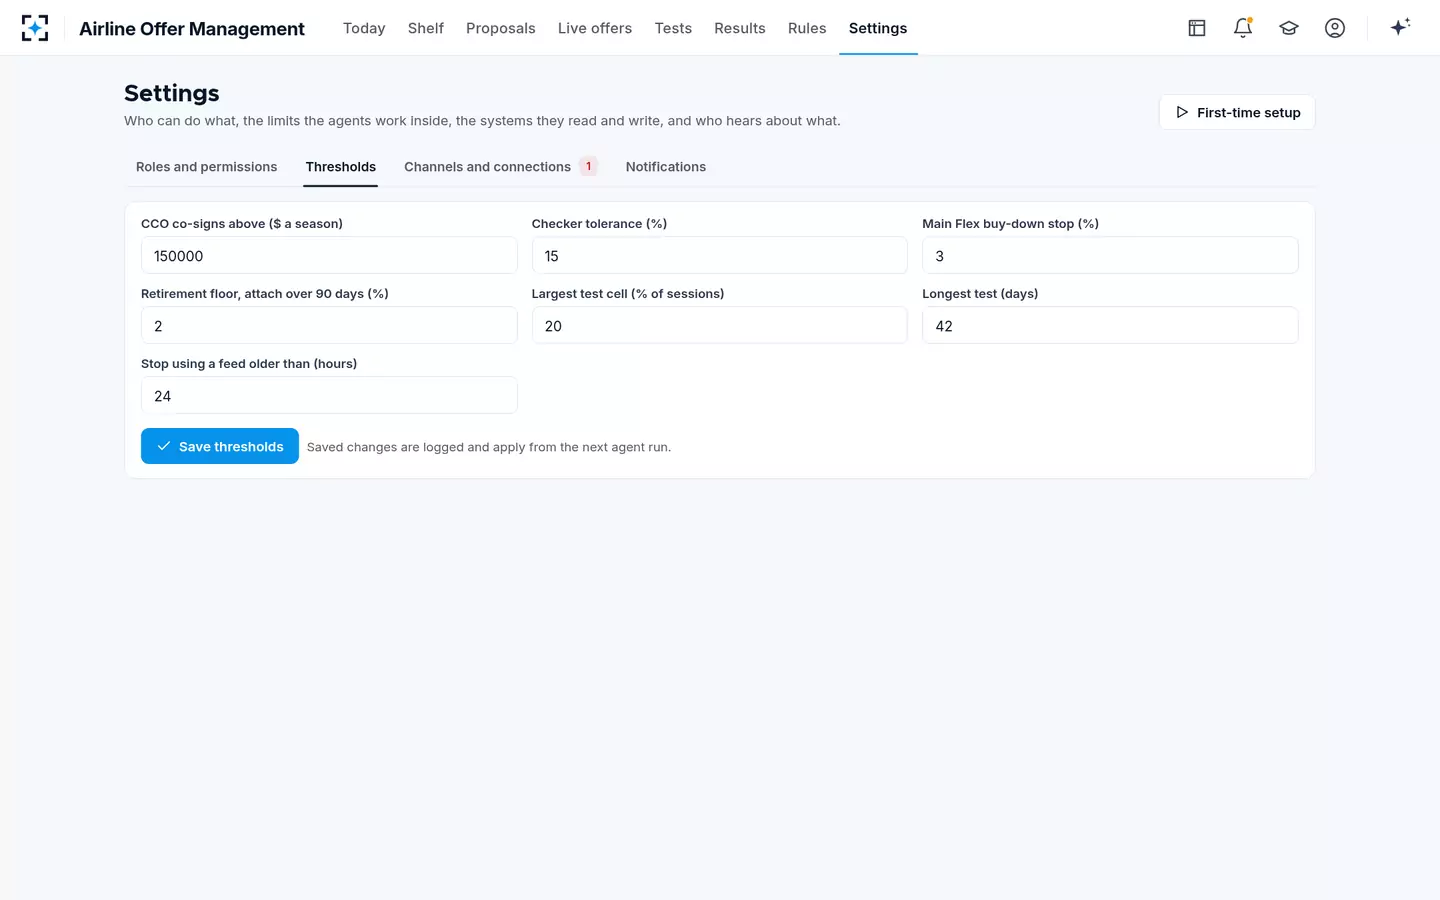The width and height of the screenshot is (1440, 900).
Task: Edit the Main Flex buy-down stop field
Action: tap(1110, 255)
